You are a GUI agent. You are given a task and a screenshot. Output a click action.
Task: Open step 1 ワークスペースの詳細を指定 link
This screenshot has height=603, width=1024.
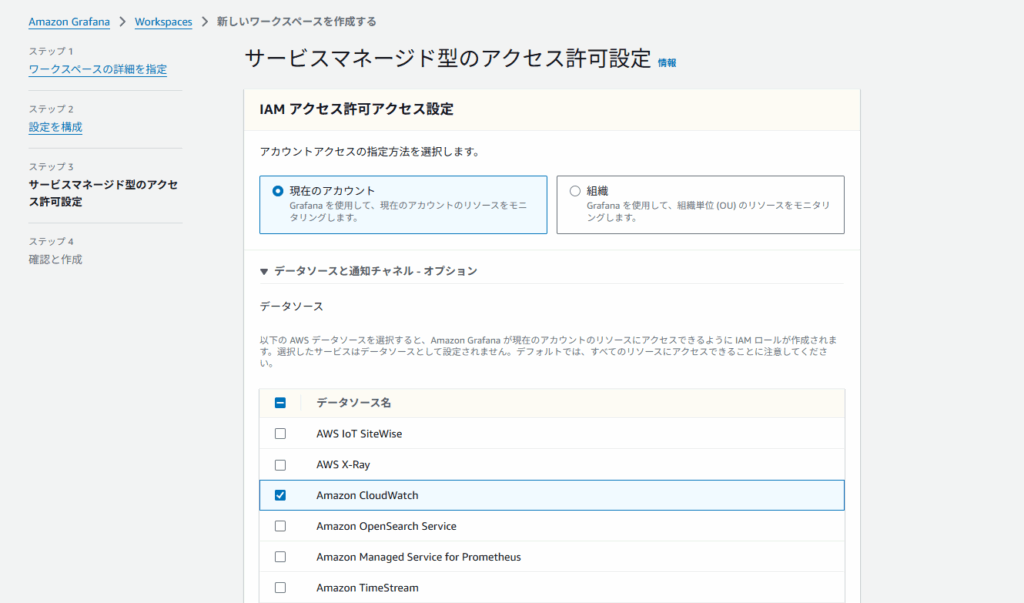97,69
